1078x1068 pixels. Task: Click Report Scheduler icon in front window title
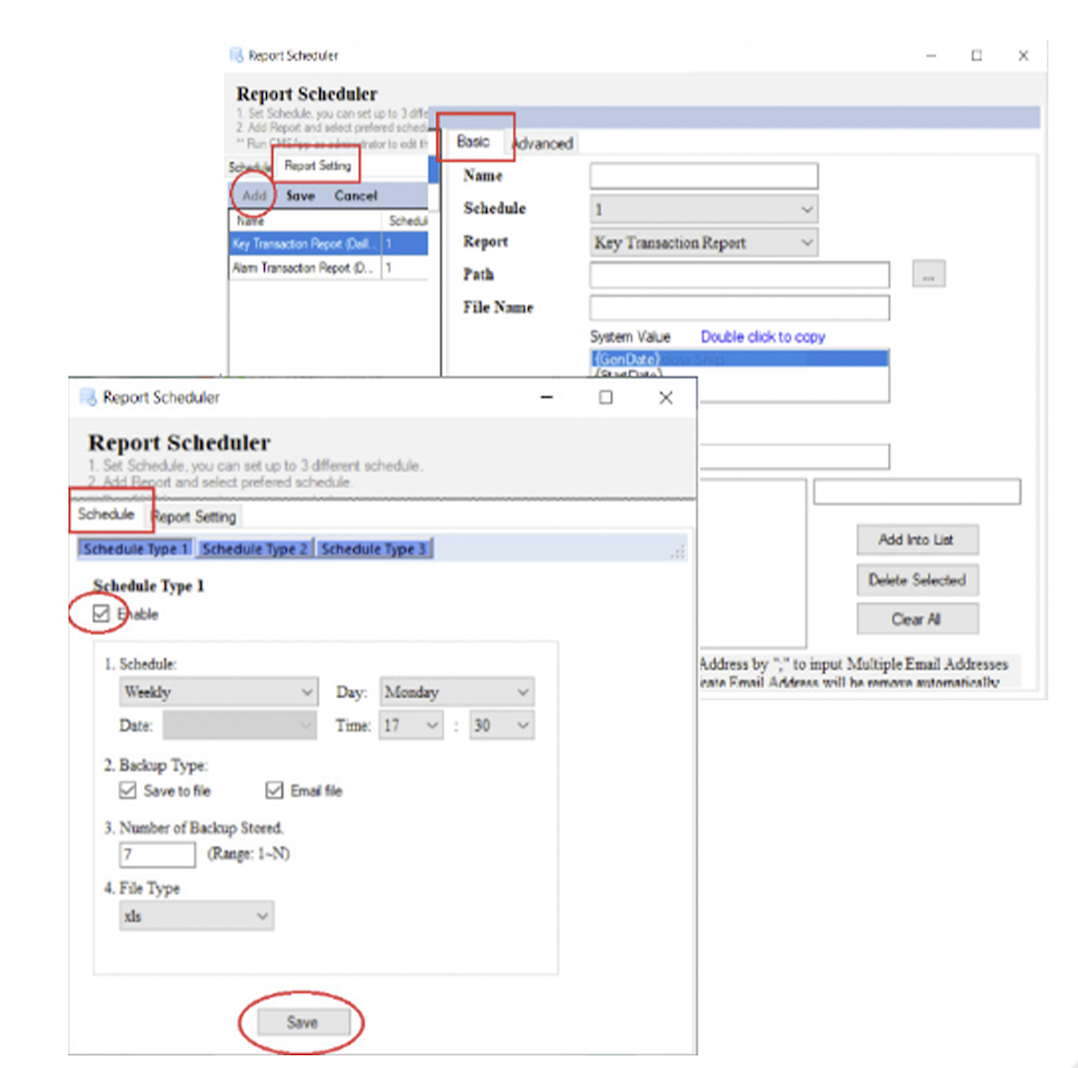87,398
